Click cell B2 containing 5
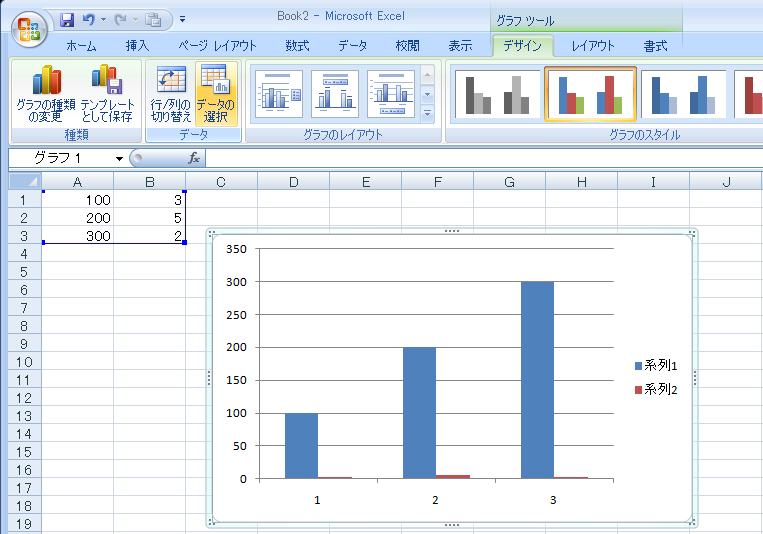Viewport: 763px width, 534px height. pyautogui.click(x=149, y=218)
